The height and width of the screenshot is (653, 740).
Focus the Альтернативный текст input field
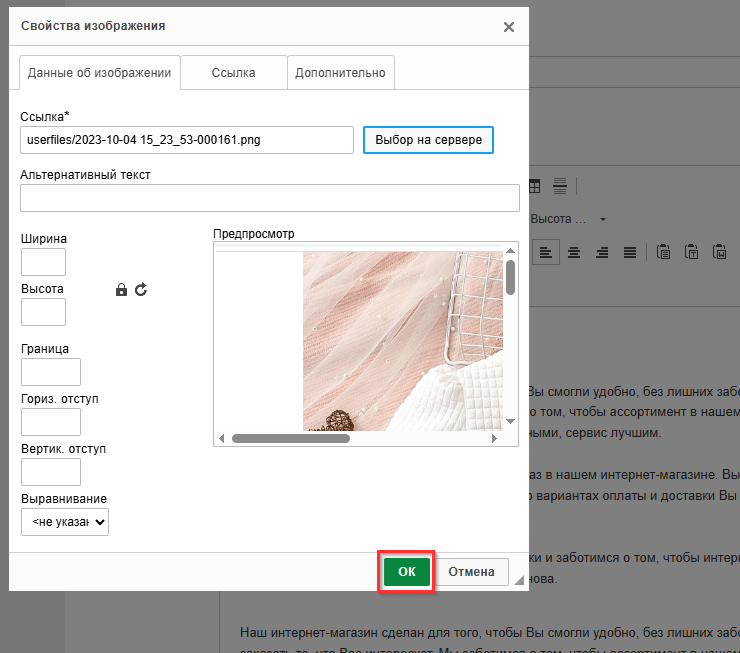[270, 198]
